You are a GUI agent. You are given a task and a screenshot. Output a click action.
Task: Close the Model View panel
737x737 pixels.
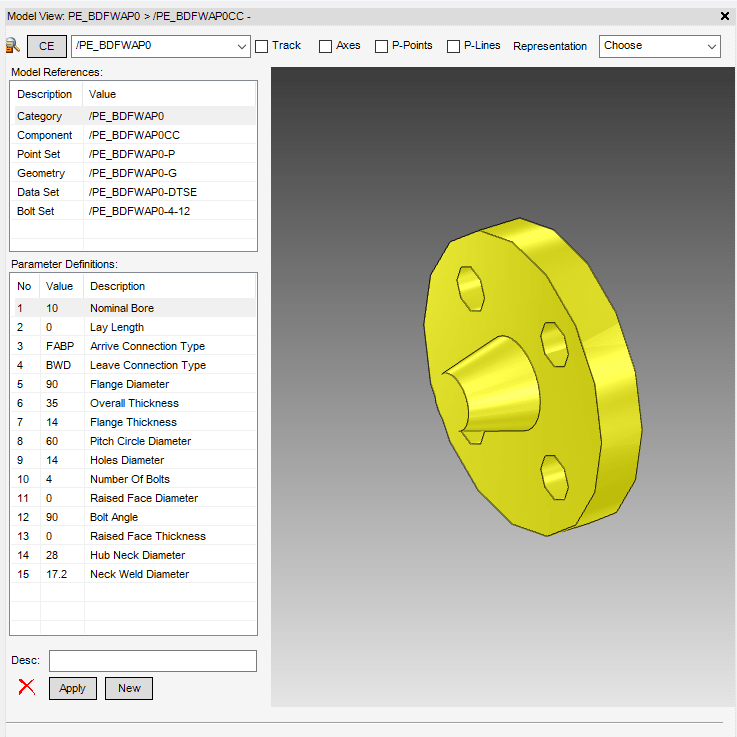(725, 16)
